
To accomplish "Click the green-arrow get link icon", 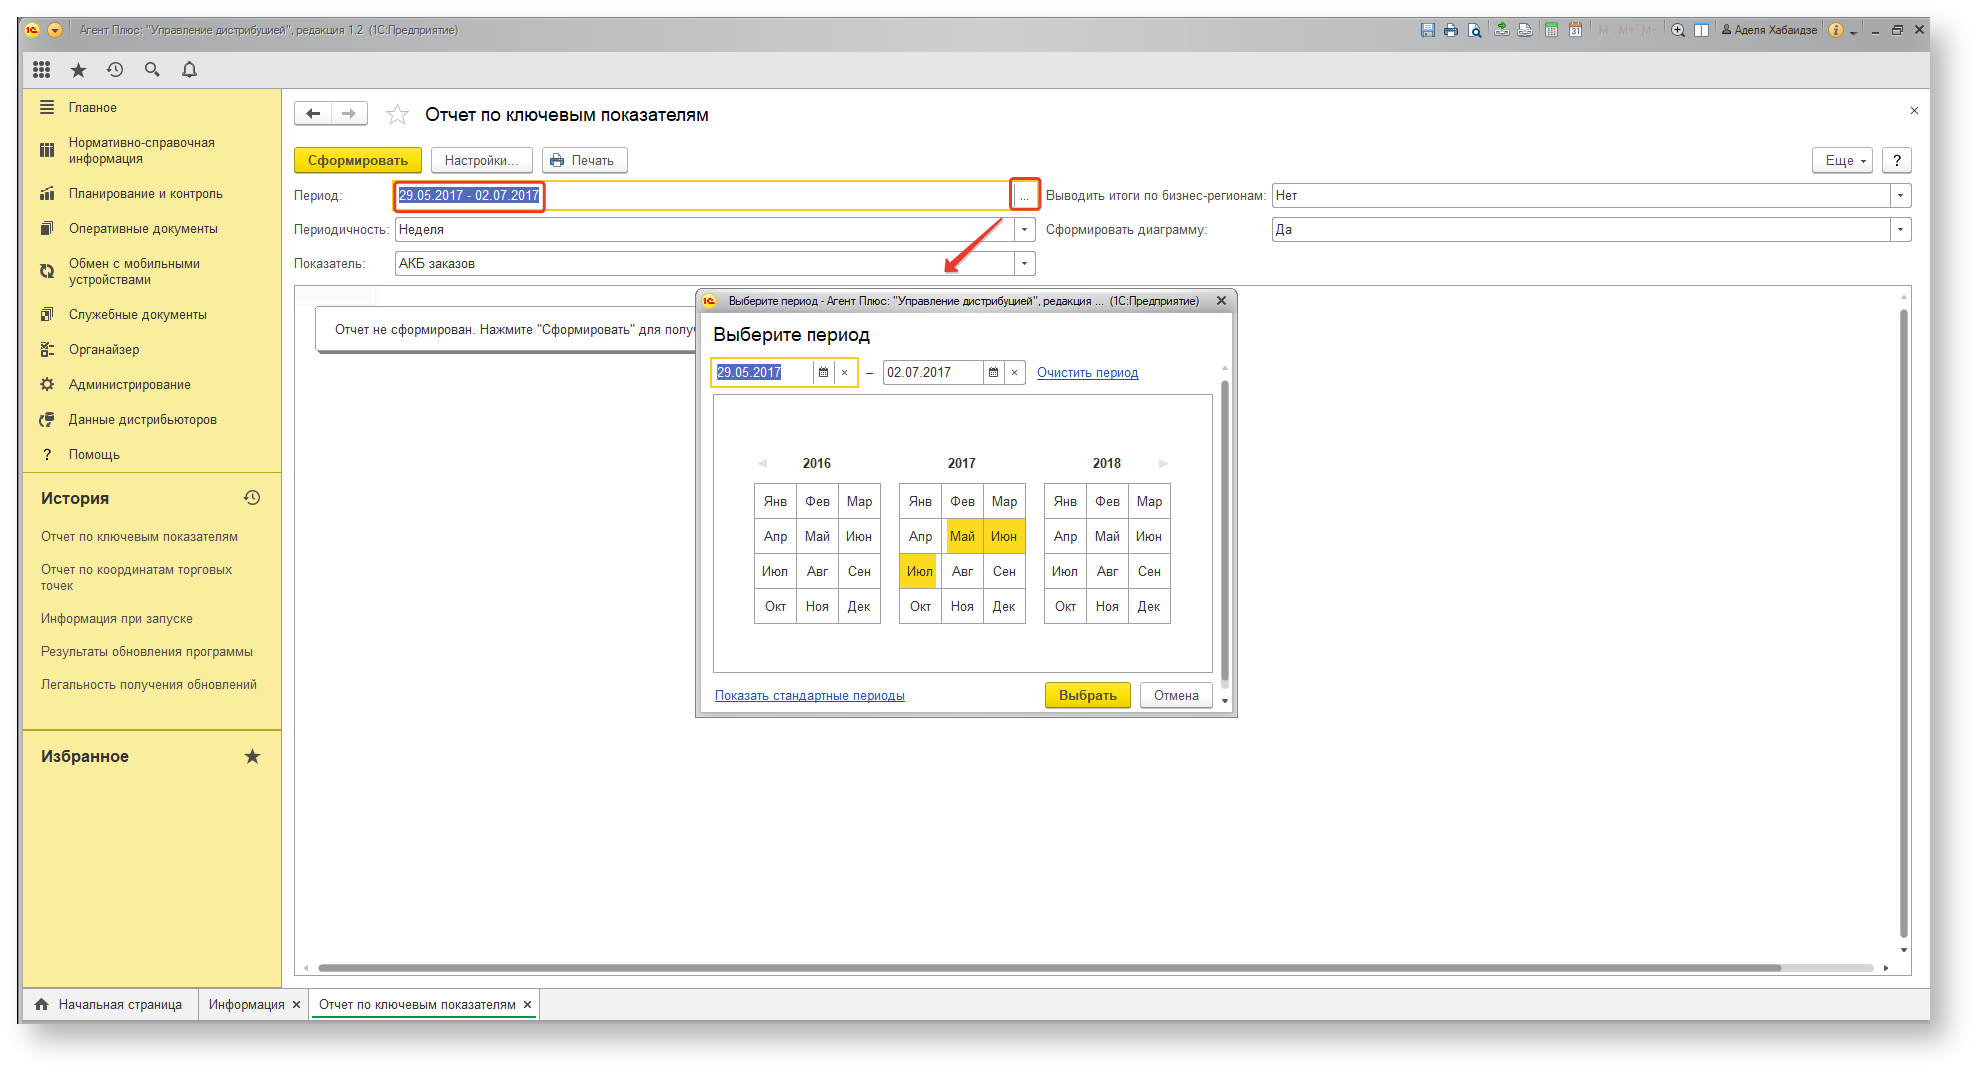I will (1502, 30).
